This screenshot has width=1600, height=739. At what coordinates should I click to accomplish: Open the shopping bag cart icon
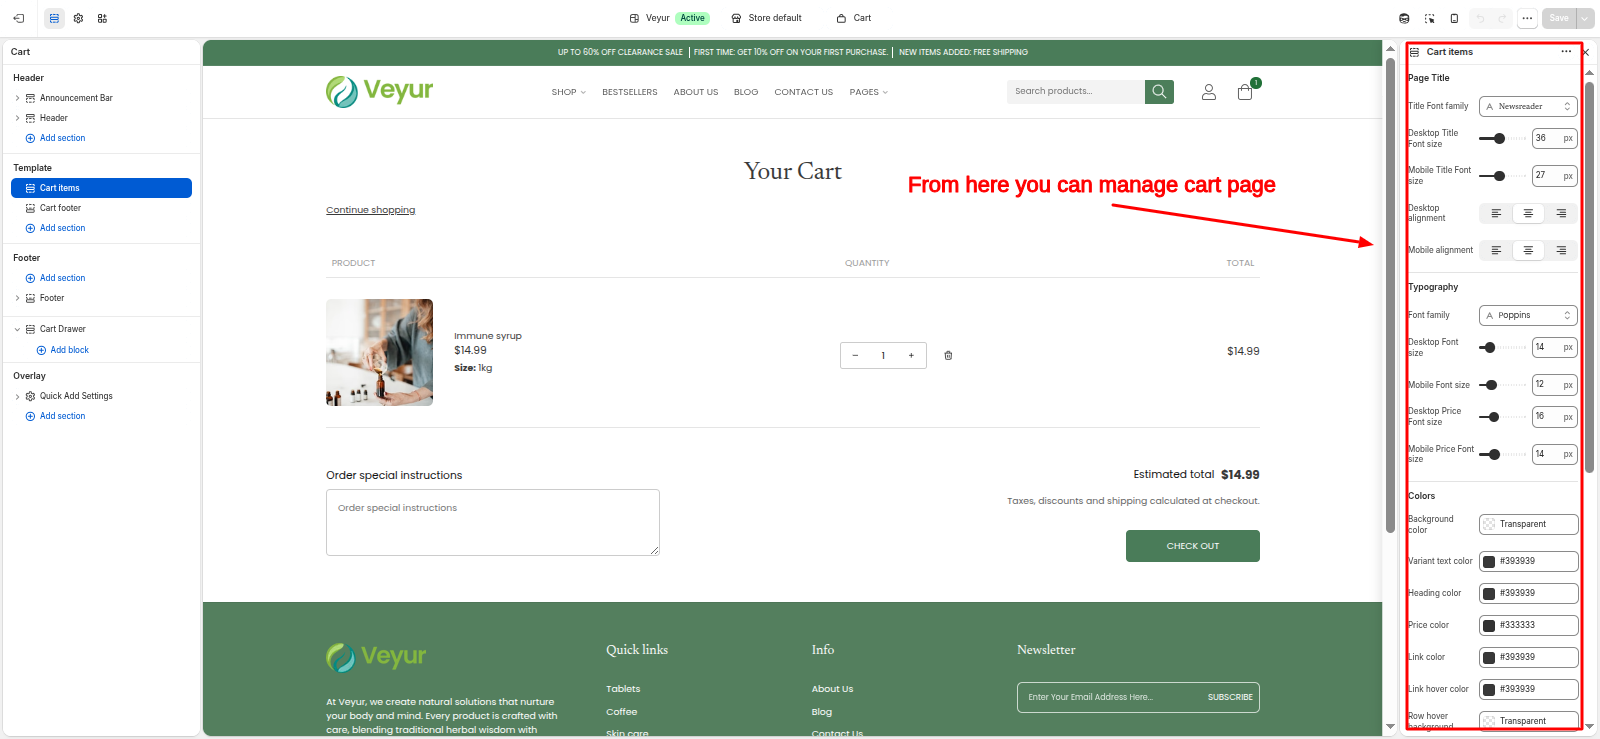click(x=1245, y=92)
